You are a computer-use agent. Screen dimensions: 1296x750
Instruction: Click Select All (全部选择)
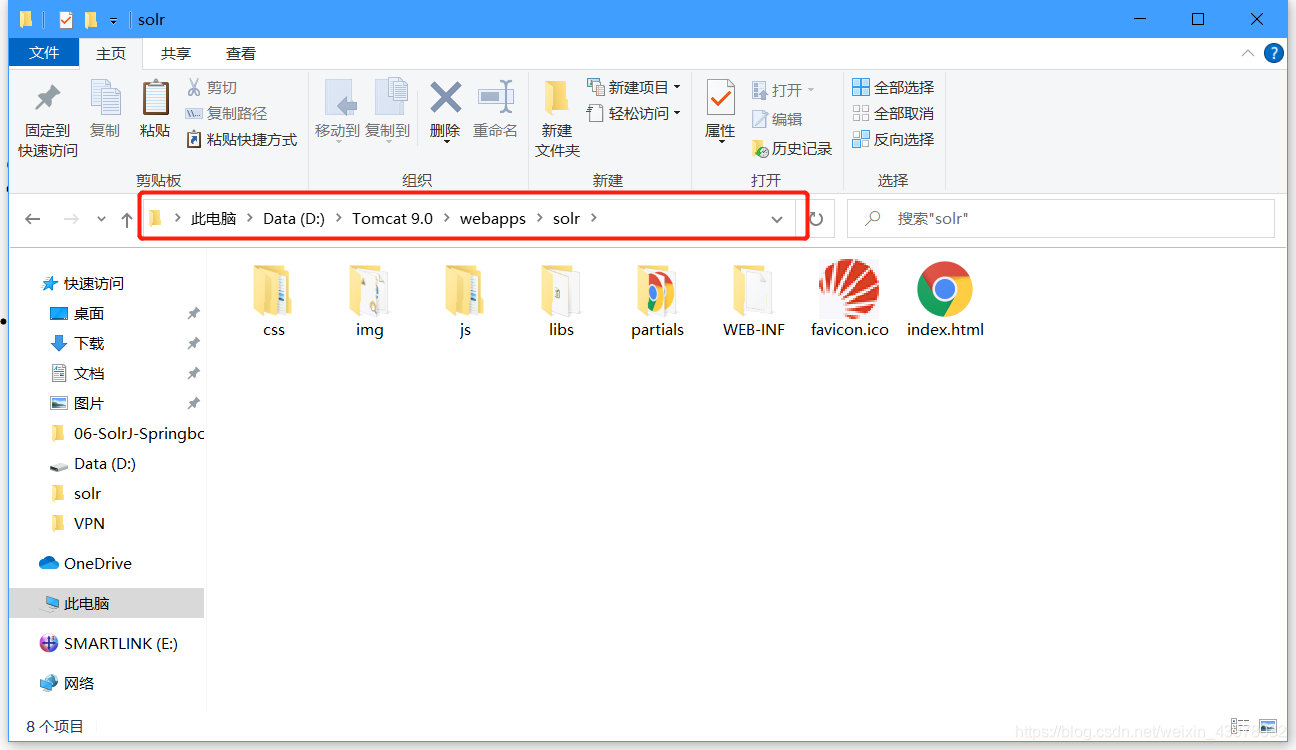point(893,87)
